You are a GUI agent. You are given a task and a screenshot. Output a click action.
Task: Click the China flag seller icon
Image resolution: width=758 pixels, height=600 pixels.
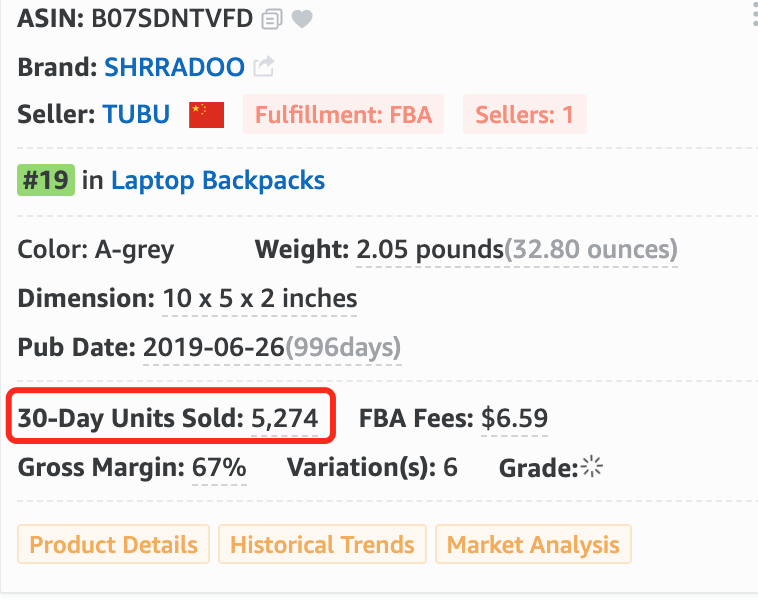pyautogui.click(x=206, y=115)
